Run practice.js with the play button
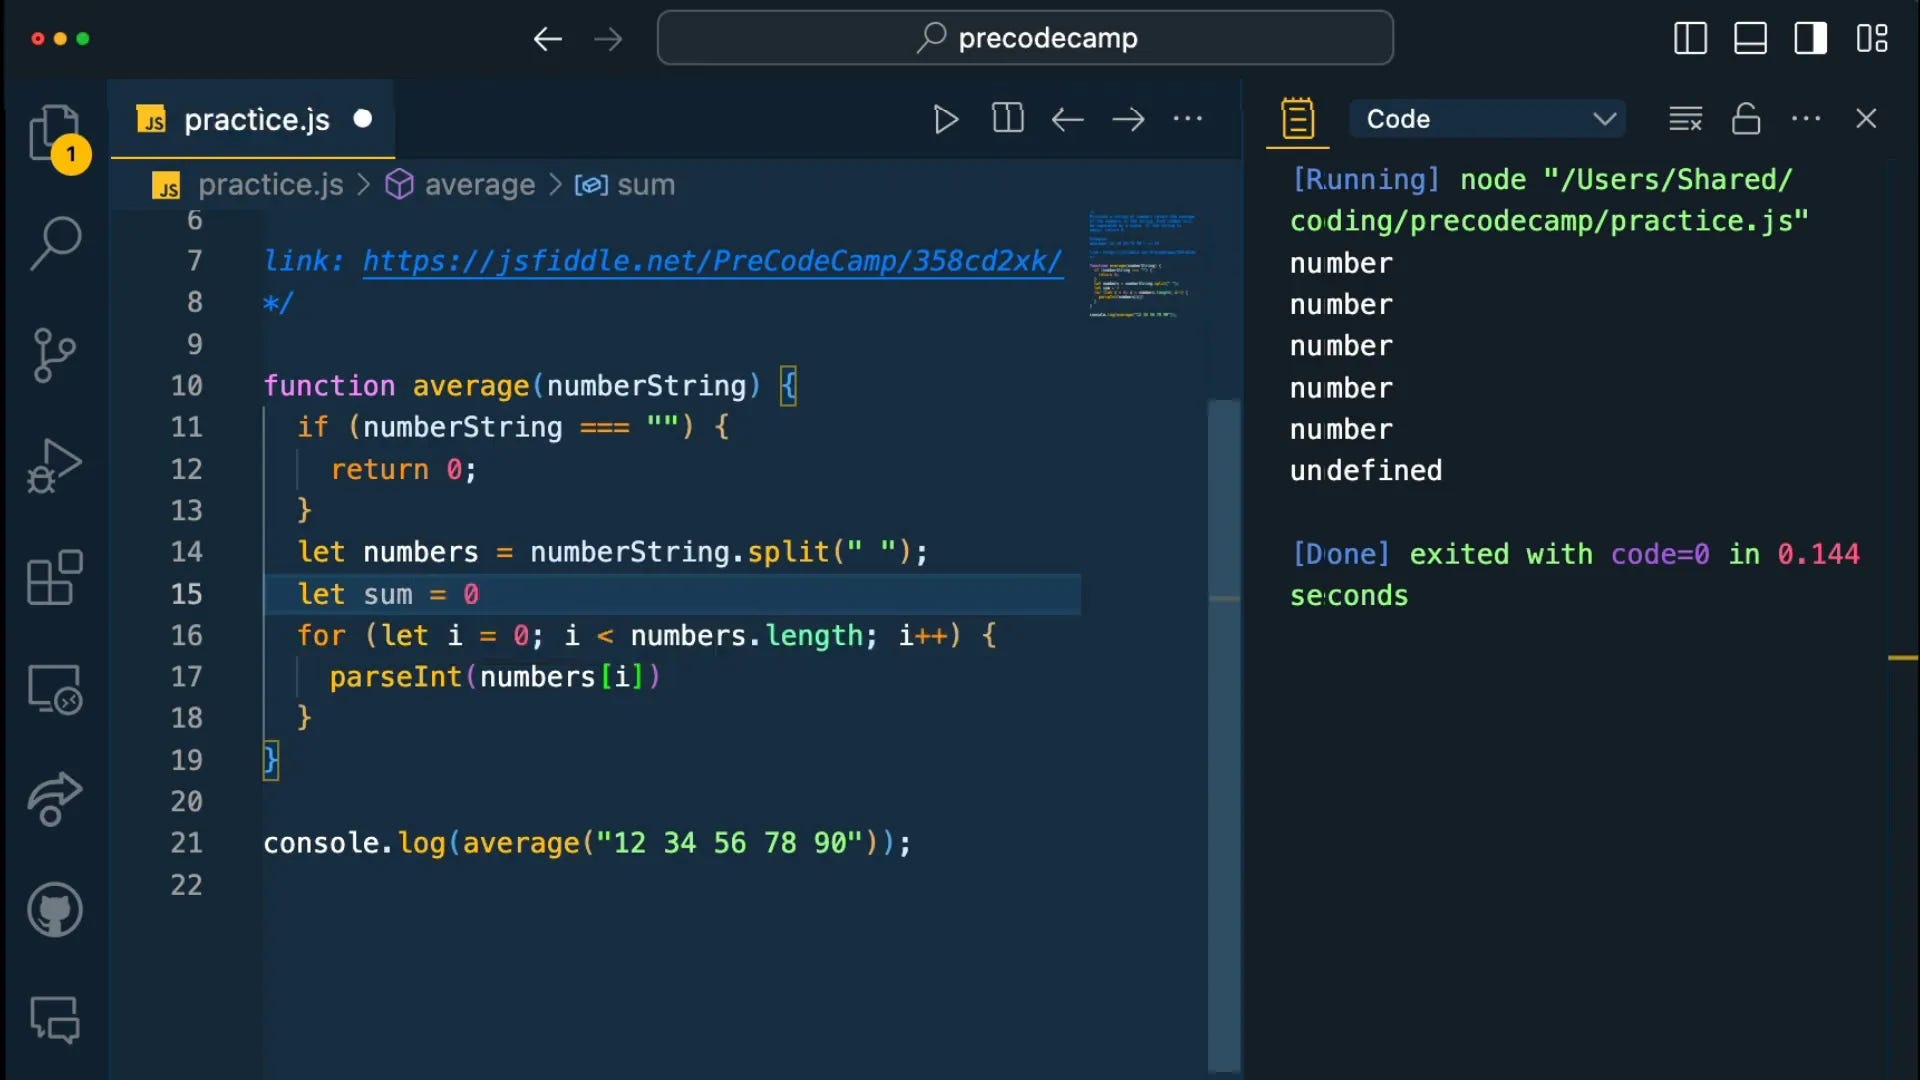The height and width of the screenshot is (1080, 1920). point(945,119)
